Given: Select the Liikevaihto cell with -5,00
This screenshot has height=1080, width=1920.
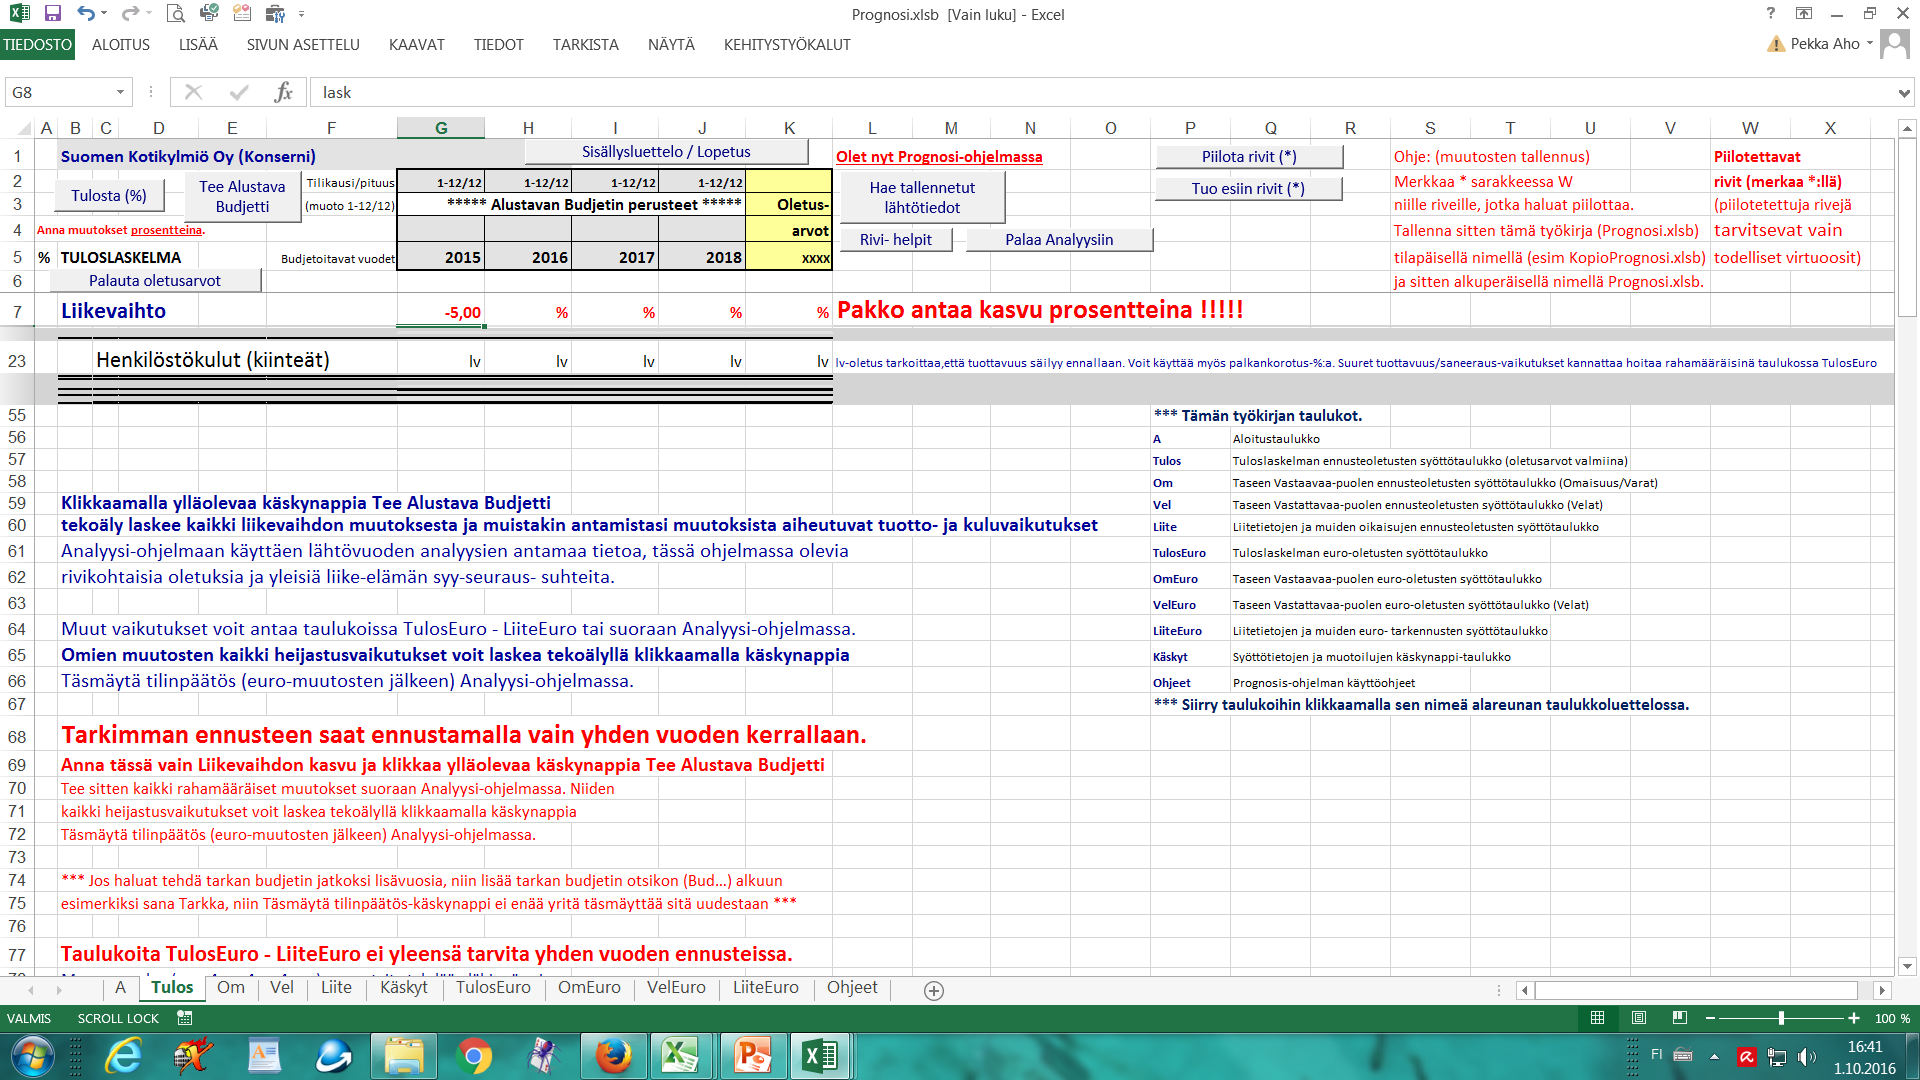Looking at the screenshot, I should pos(441,311).
